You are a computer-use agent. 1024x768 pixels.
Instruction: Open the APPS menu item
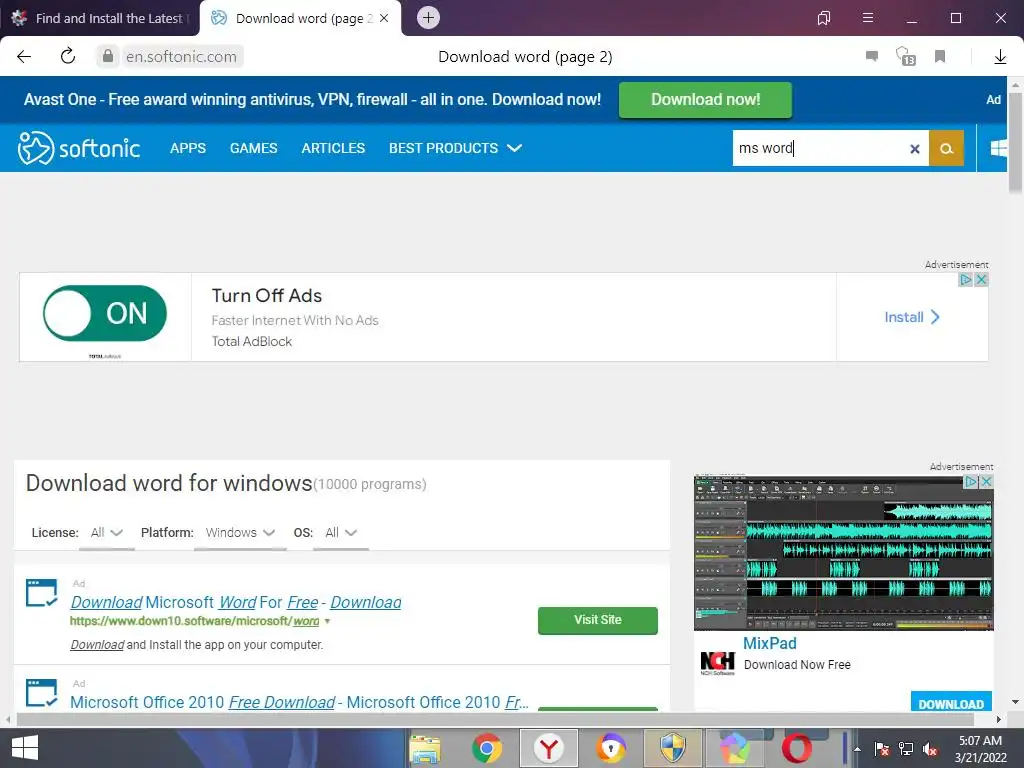(x=188, y=148)
